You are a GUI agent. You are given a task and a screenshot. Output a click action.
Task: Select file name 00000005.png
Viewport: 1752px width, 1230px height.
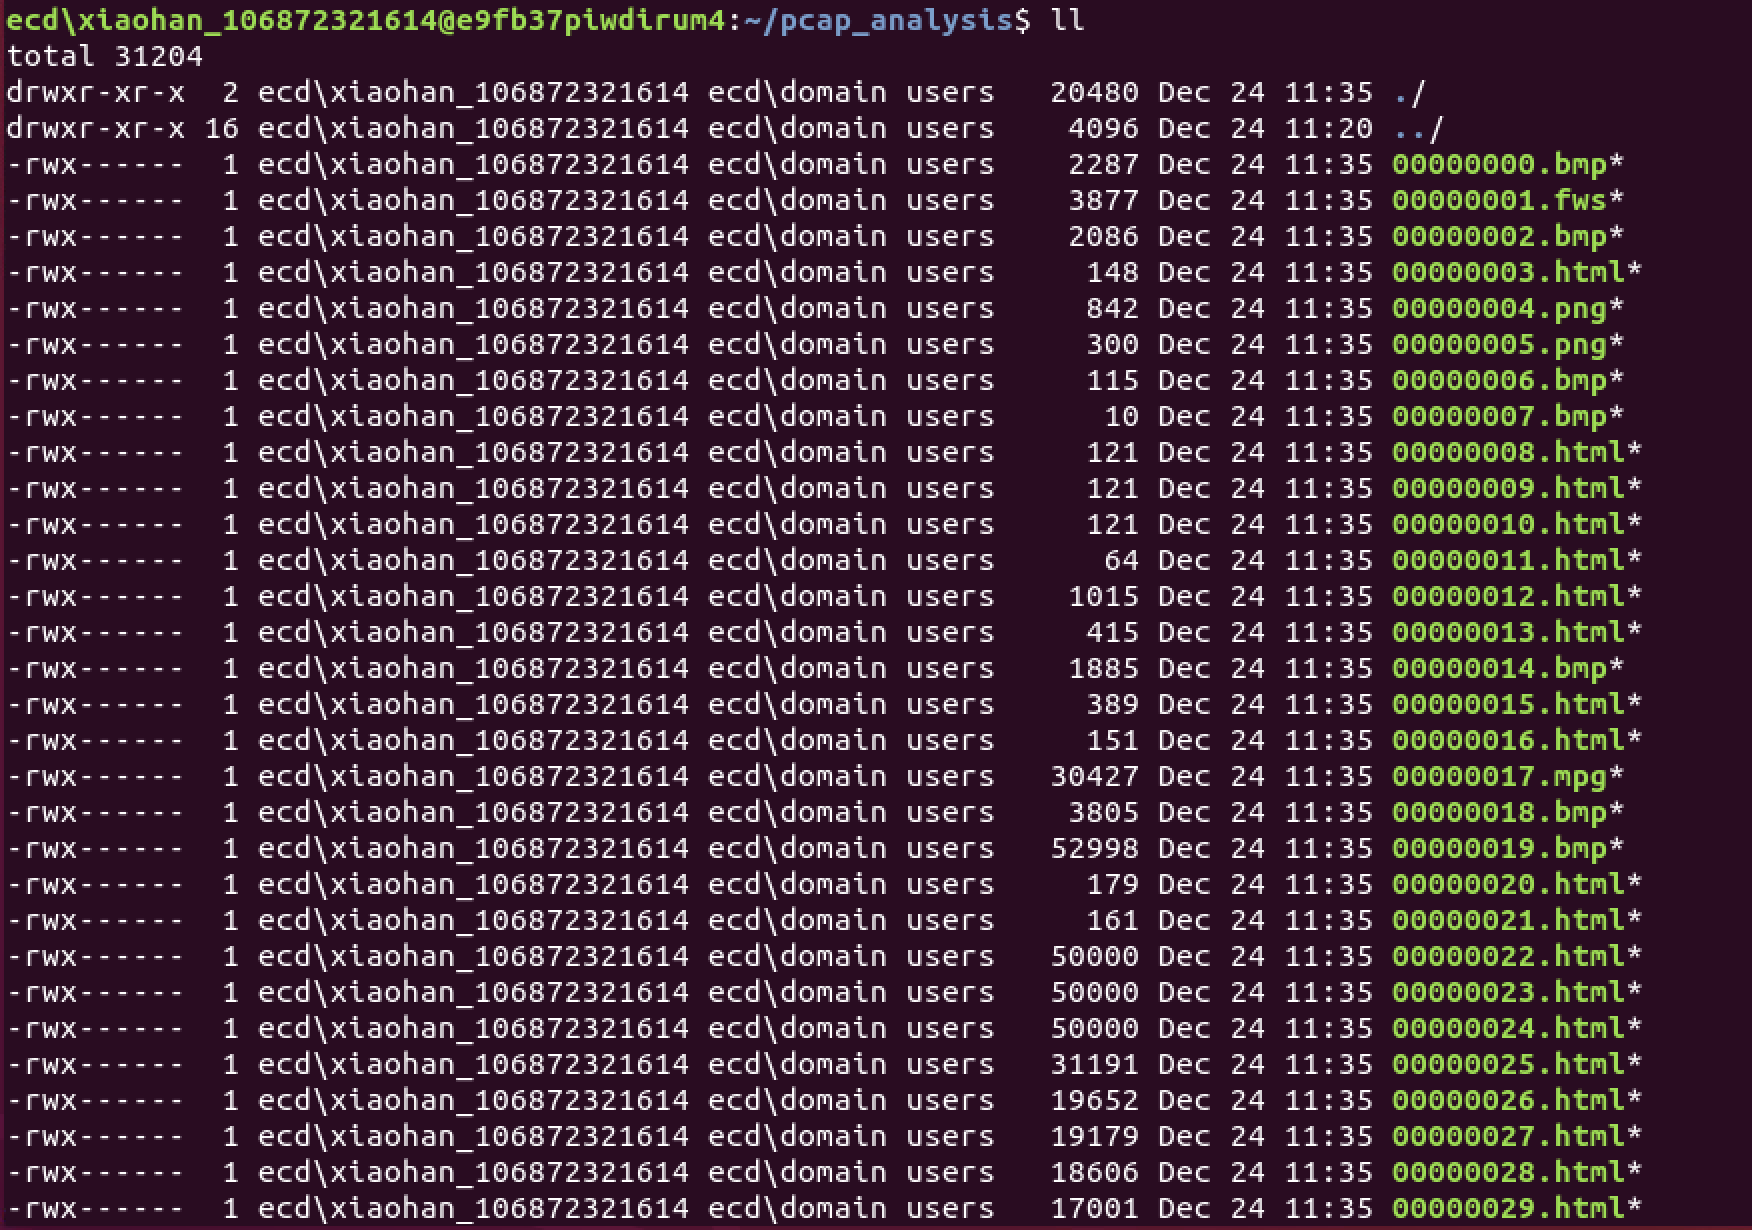[1499, 344]
